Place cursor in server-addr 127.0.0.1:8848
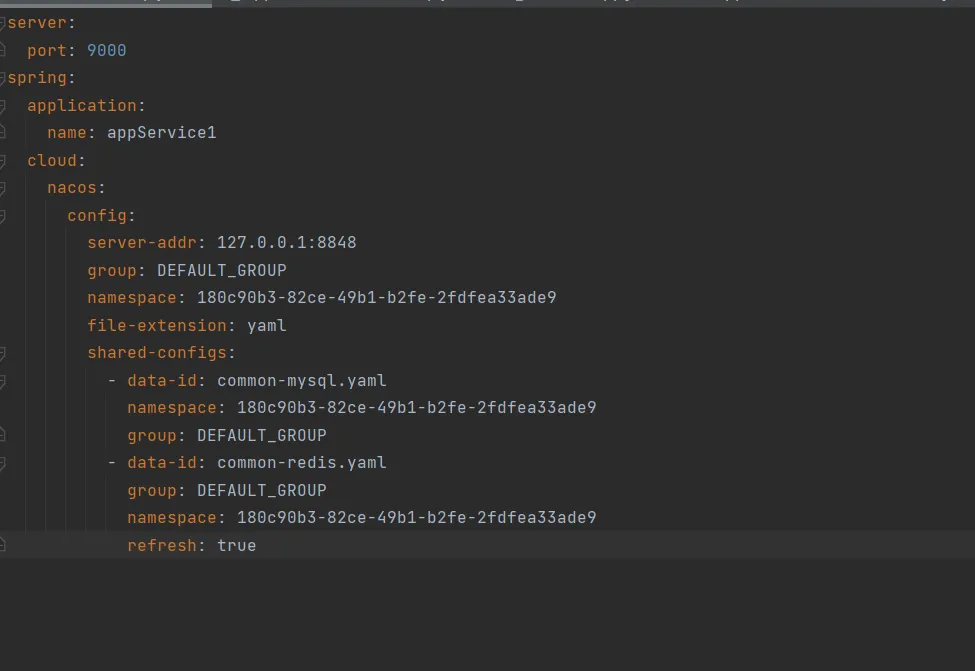The width and height of the screenshot is (975, 671). click(286, 243)
